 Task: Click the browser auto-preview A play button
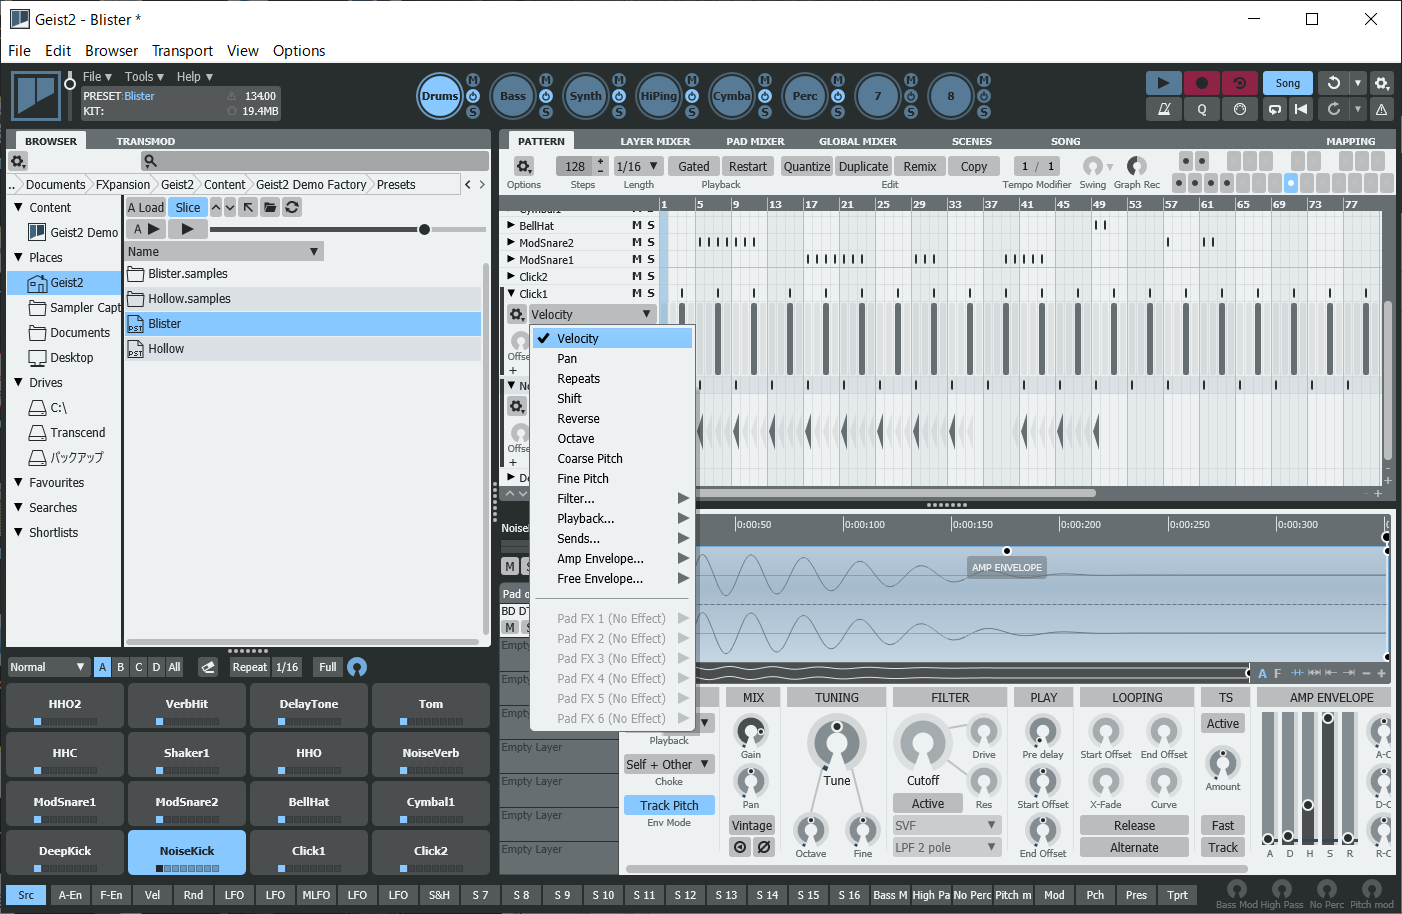point(146,229)
